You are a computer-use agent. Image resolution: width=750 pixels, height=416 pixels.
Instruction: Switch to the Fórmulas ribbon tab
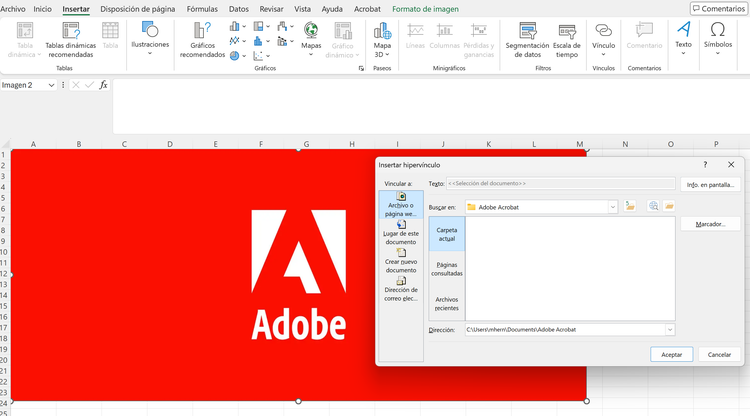[x=203, y=8]
